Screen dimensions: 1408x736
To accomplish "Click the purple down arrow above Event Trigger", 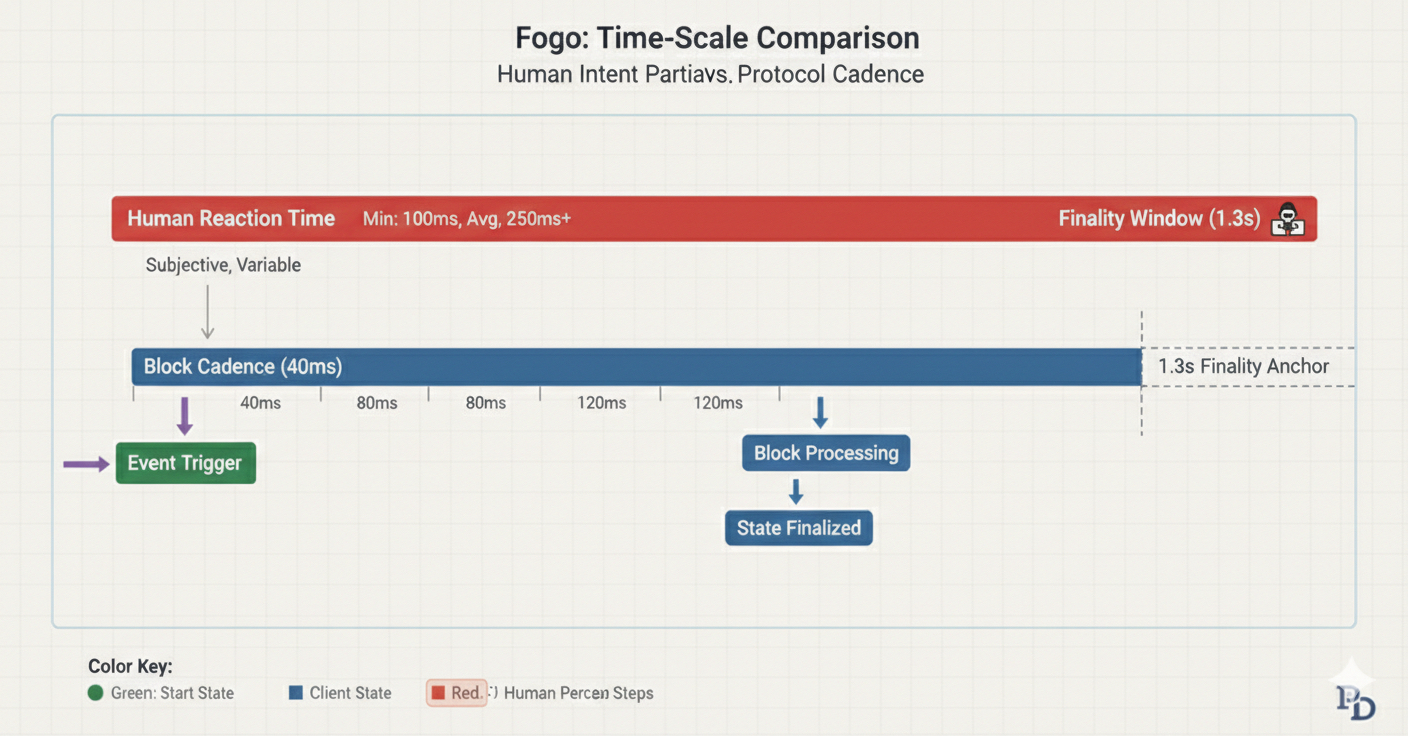I will 184,416.
